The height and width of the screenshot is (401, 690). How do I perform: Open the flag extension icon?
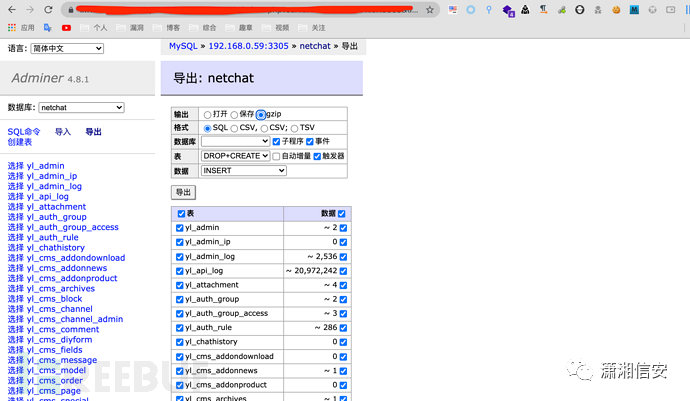click(452, 9)
